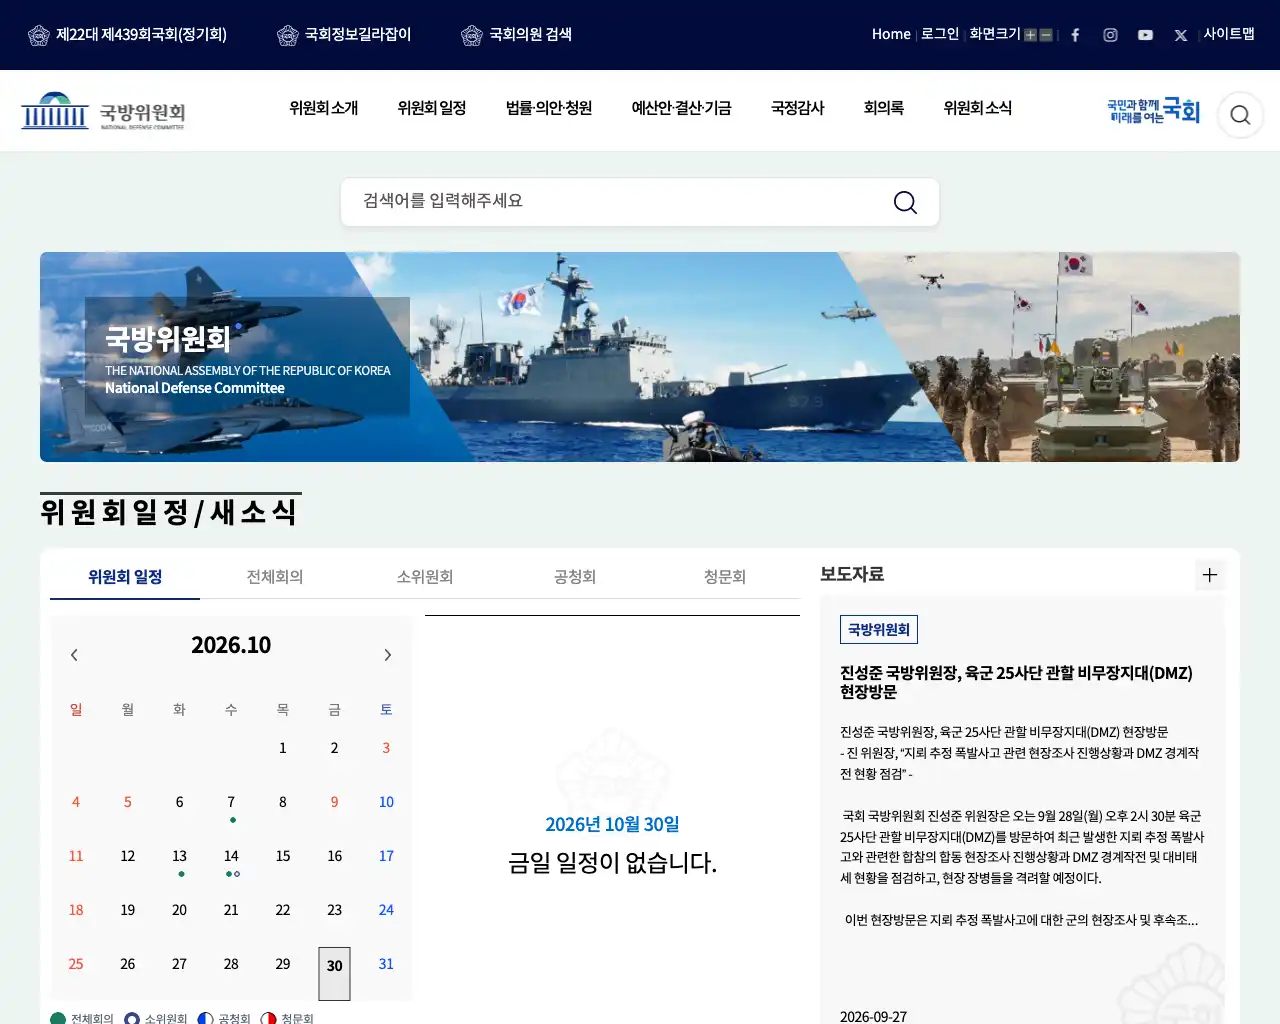
Task: Open the round search icon in the header
Action: click(x=1240, y=114)
